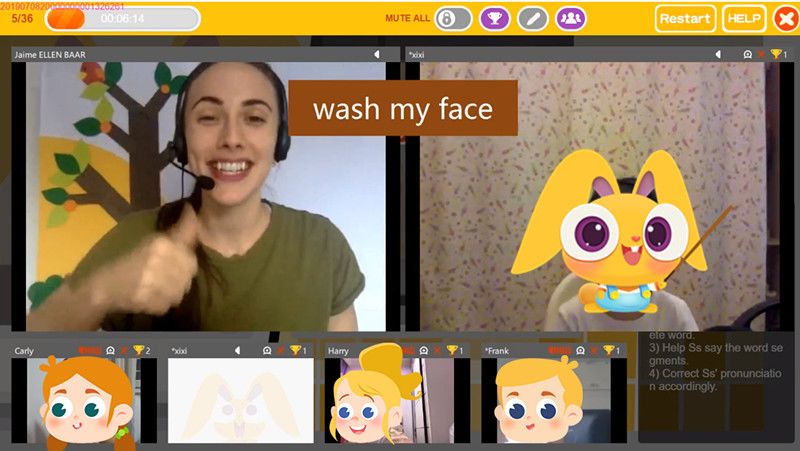Click red X on Harry's tile
800x451 pixels.
tap(437, 350)
